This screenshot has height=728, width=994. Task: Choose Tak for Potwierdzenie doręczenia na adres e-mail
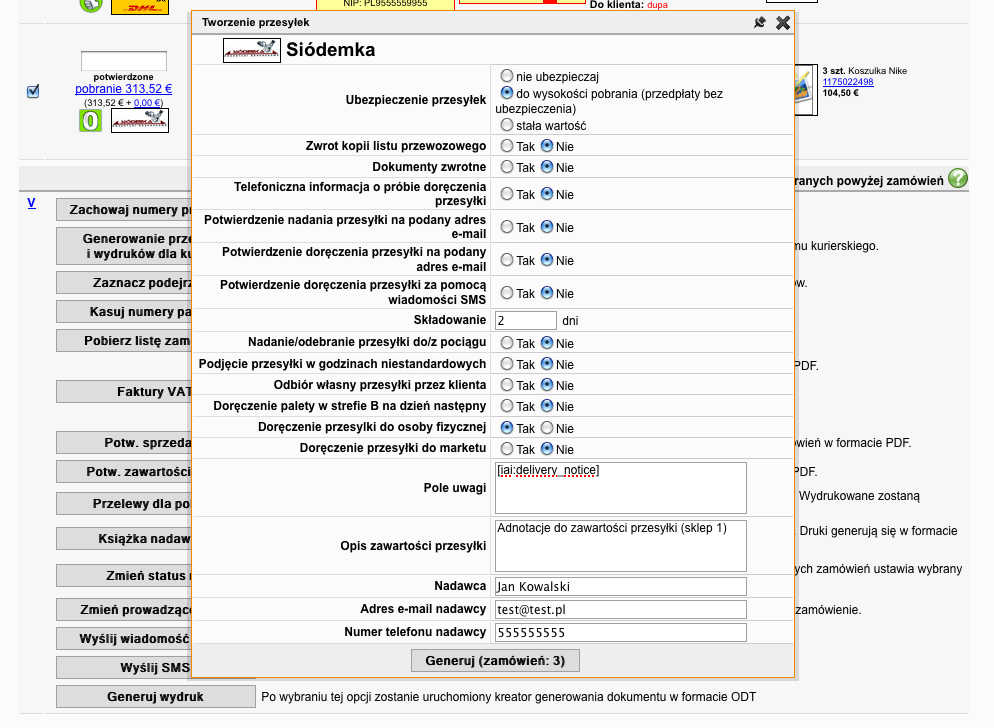(x=507, y=260)
